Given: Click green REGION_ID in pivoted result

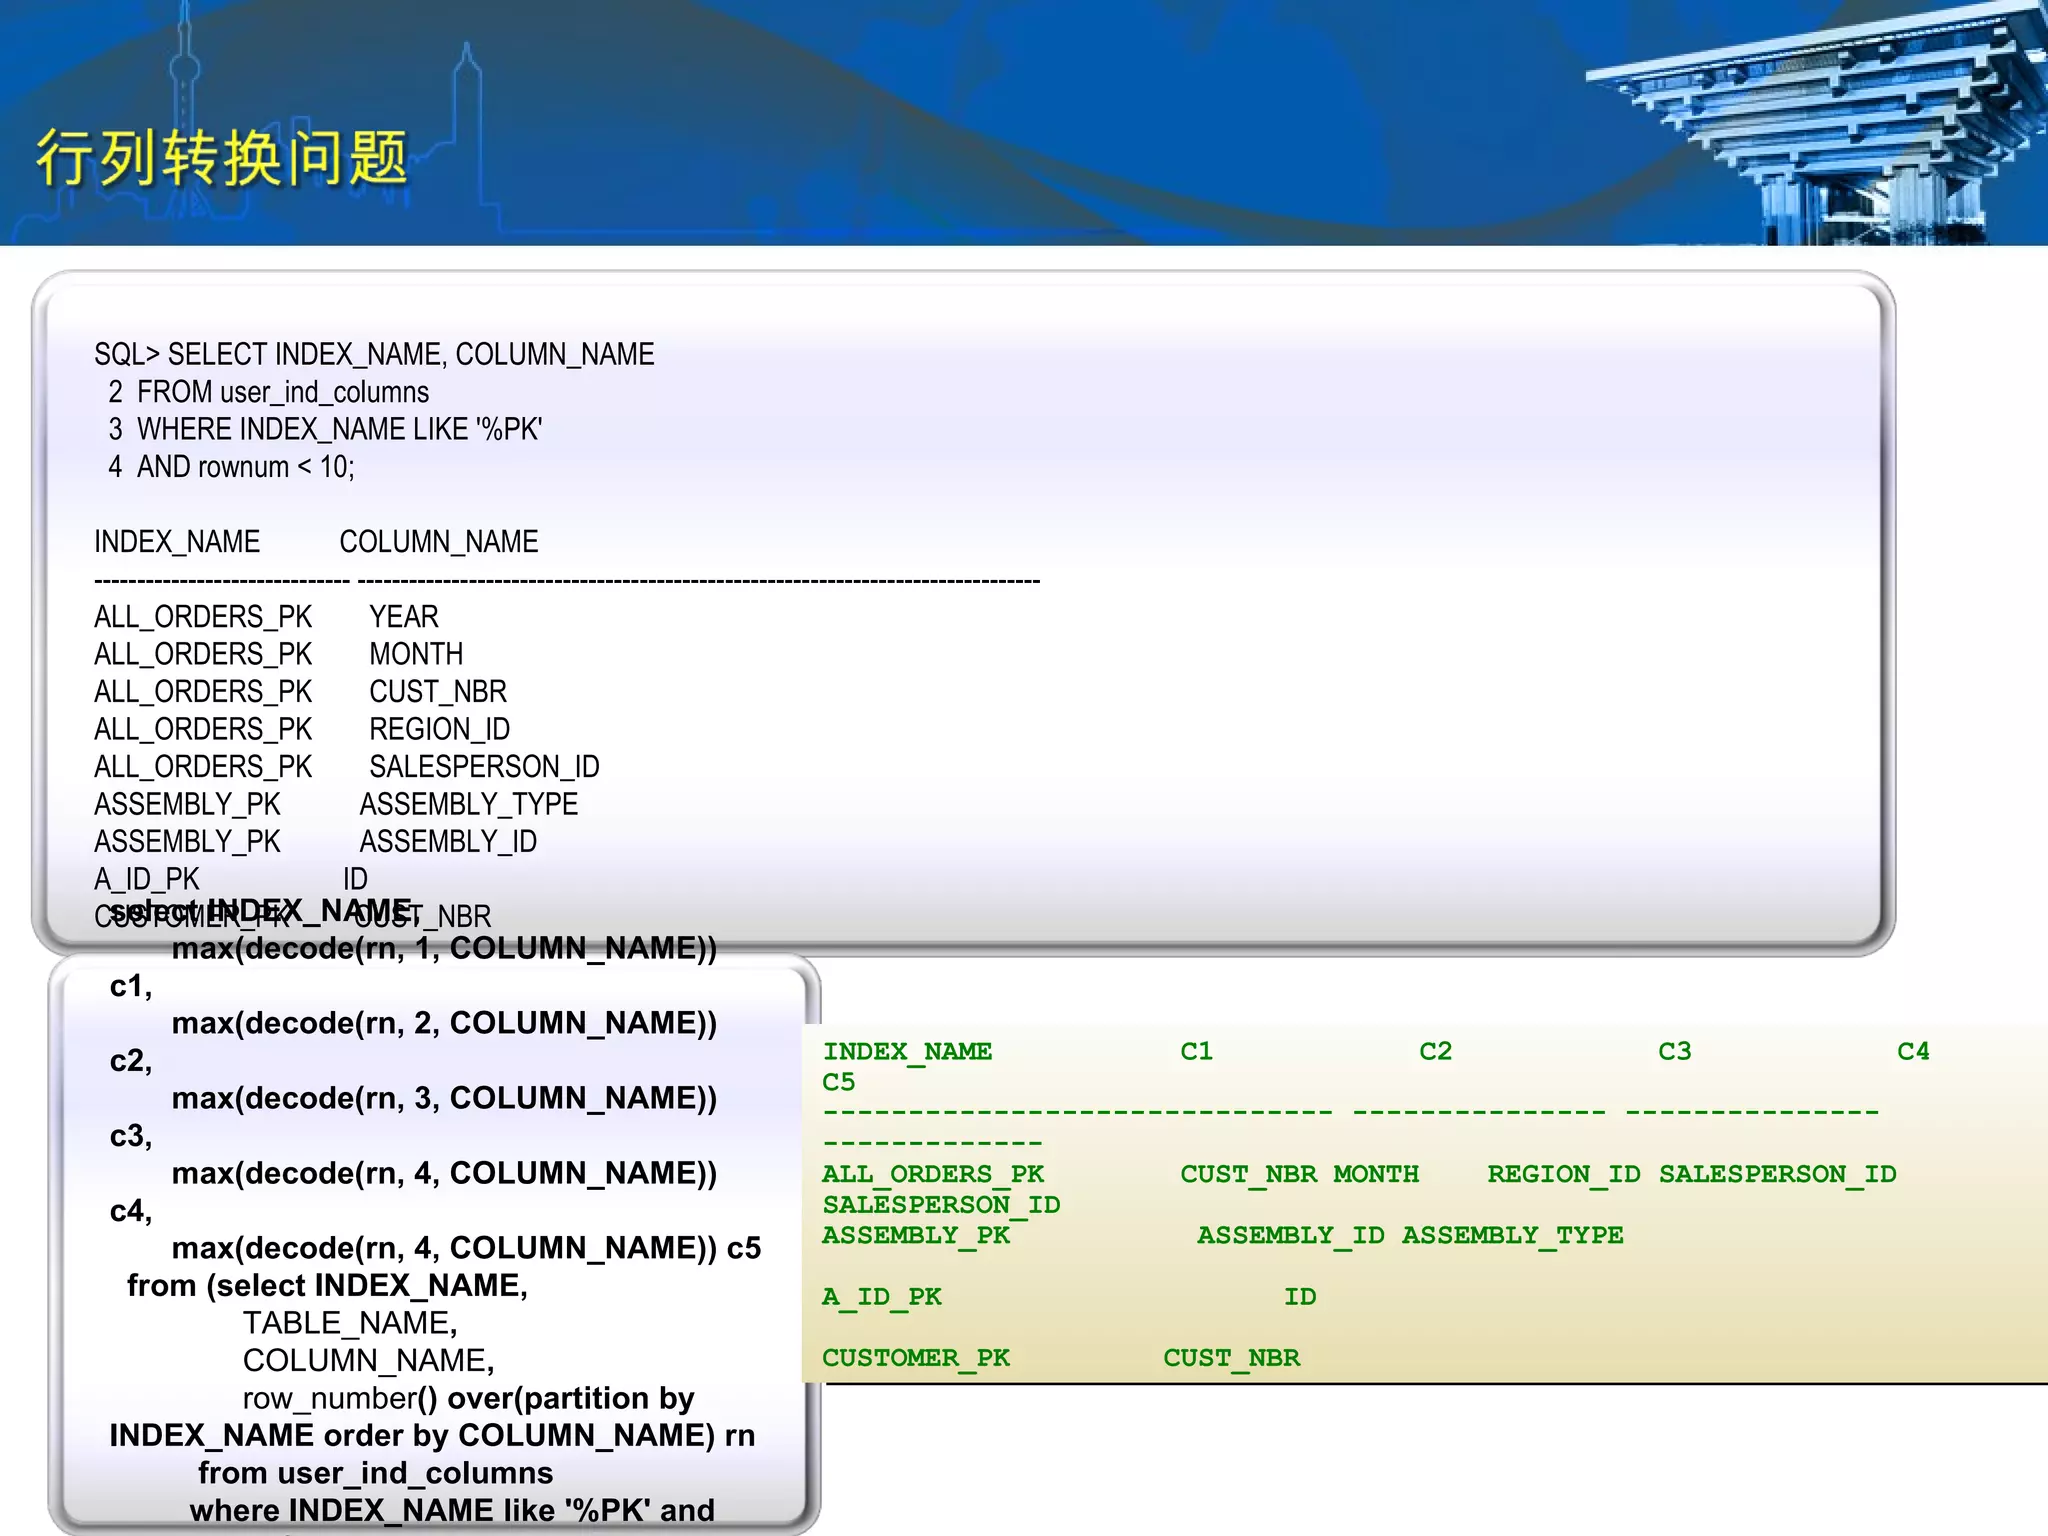Looking at the screenshot, I should click(1564, 1174).
